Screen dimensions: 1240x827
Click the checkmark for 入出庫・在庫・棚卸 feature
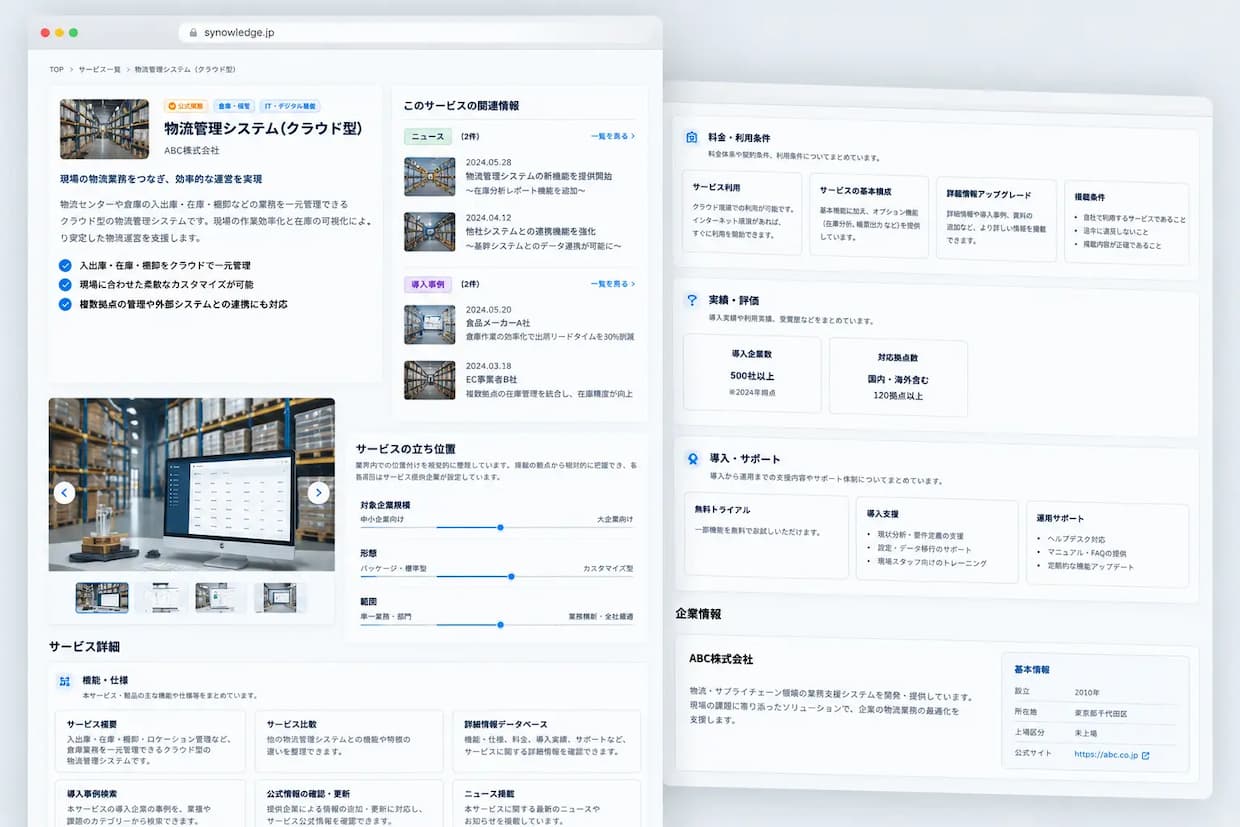65,266
